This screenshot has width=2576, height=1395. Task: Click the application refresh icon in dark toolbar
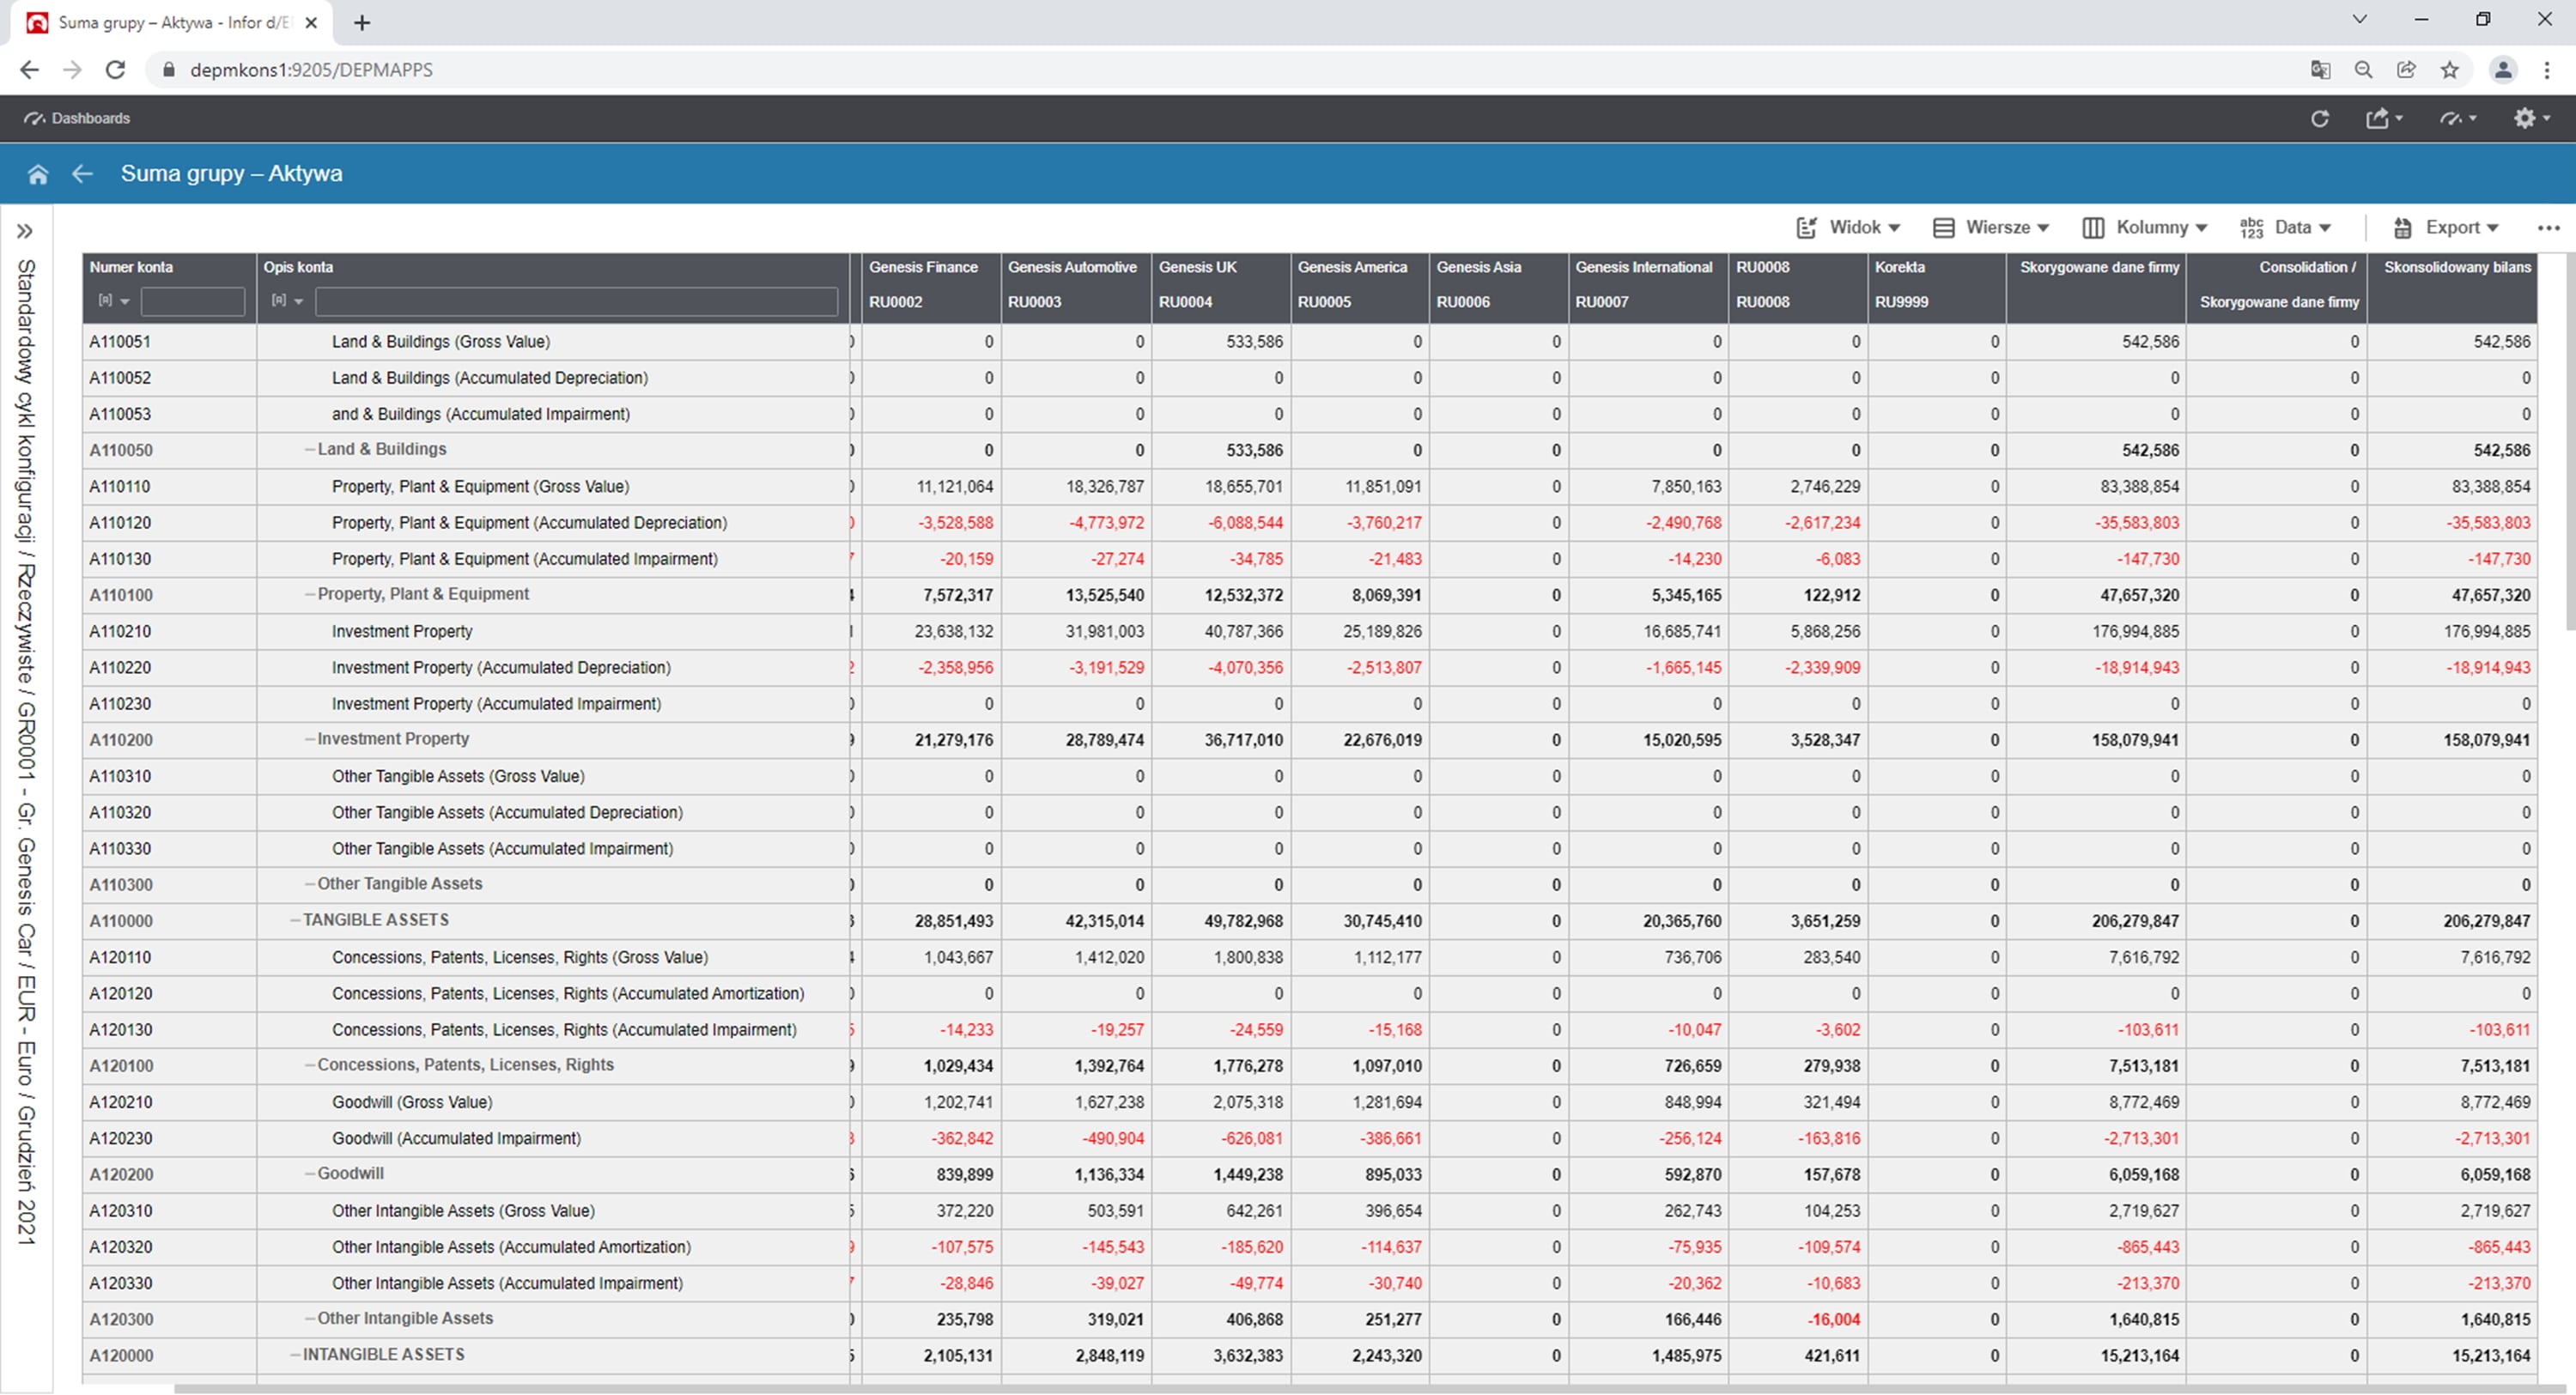tap(2320, 118)
